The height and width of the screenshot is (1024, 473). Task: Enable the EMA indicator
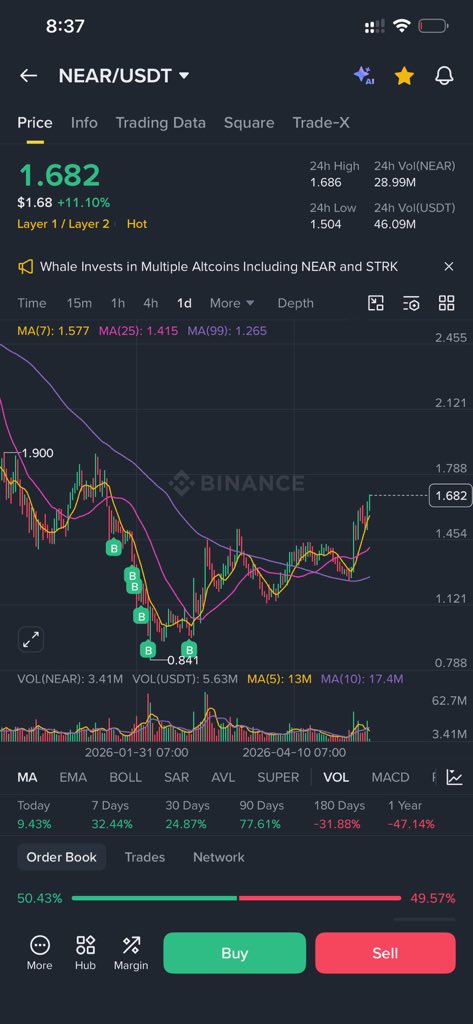[x=73, y=777]
